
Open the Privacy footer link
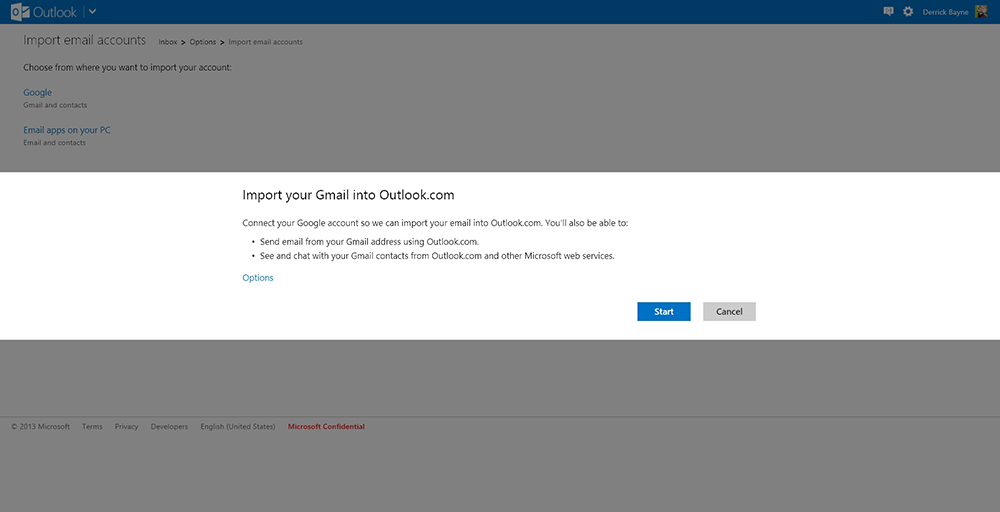[126, 427]
